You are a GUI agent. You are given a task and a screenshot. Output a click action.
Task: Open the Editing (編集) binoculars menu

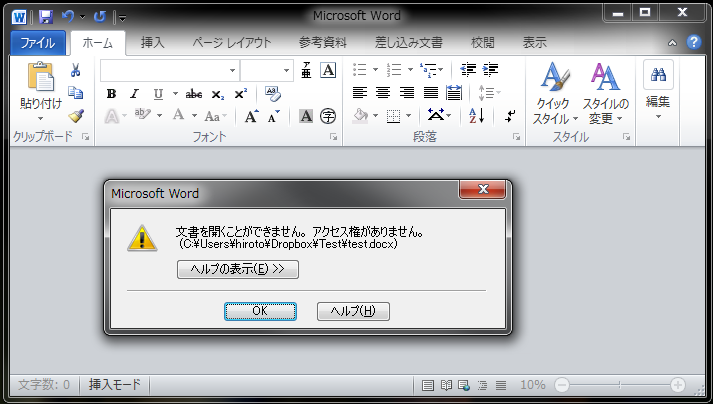(x=658, y=90)
